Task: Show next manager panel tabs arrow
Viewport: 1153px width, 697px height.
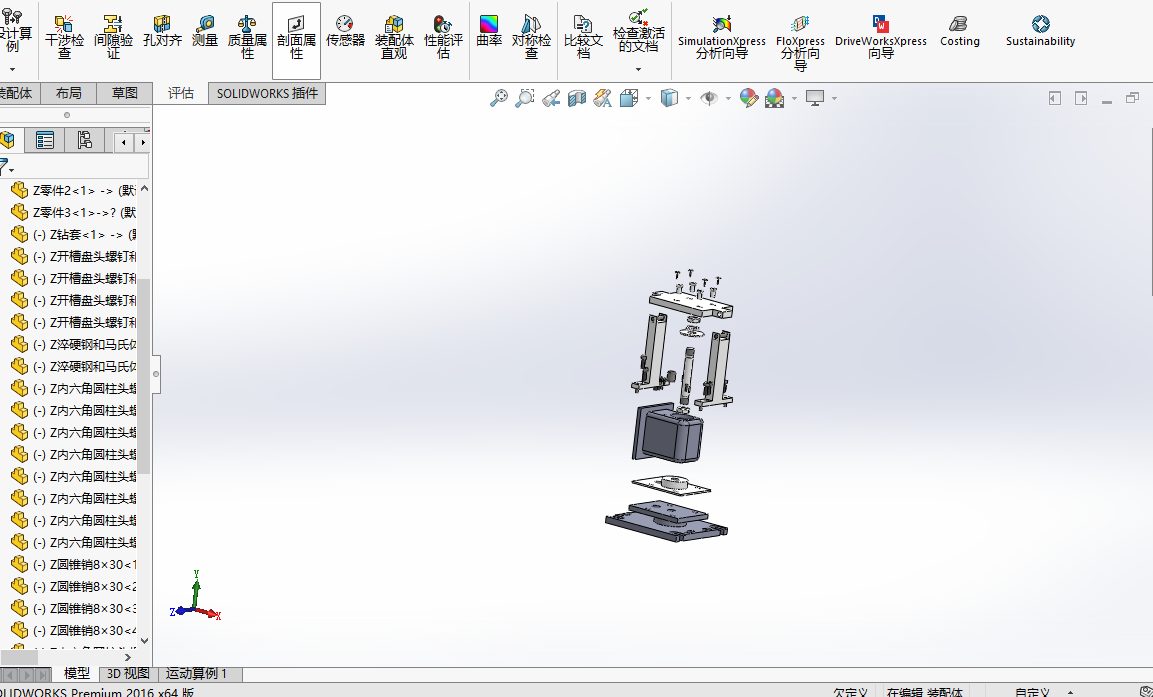Action: point(143,142)
